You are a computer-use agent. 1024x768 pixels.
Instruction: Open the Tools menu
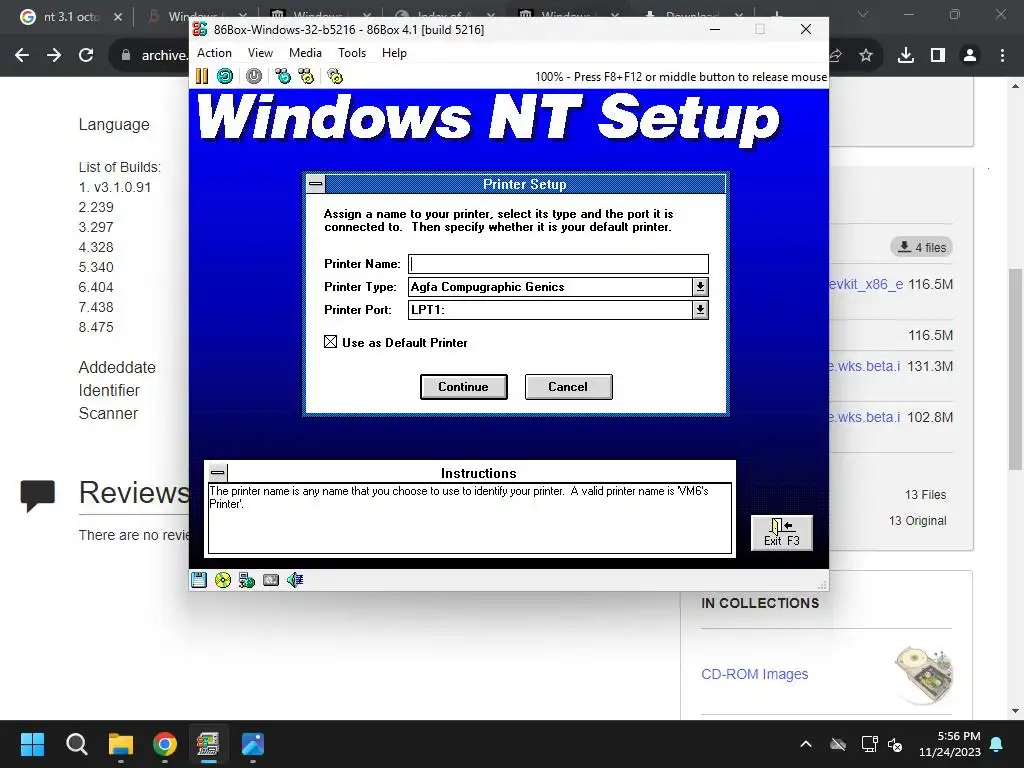point(352,53)
